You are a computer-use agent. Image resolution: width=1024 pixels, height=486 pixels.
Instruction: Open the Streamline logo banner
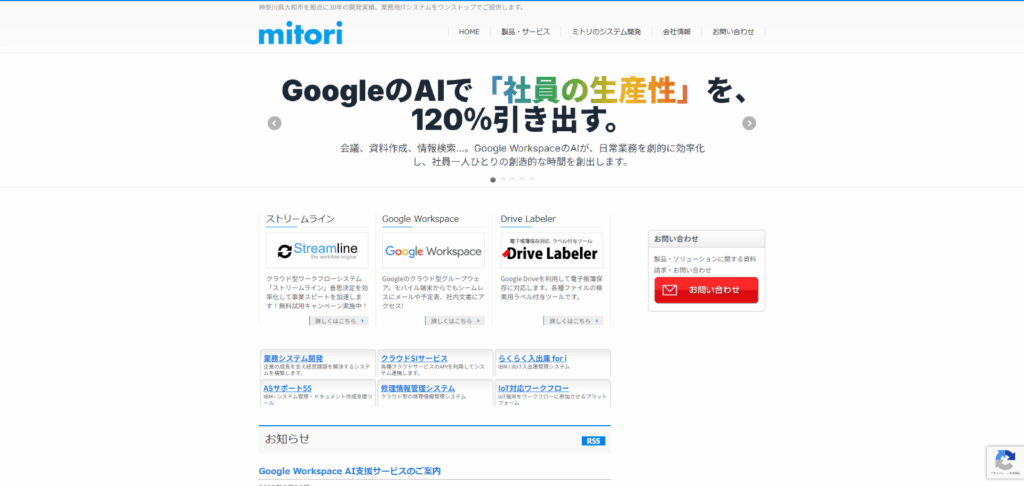pyautogui.click(x=317, y=251)
